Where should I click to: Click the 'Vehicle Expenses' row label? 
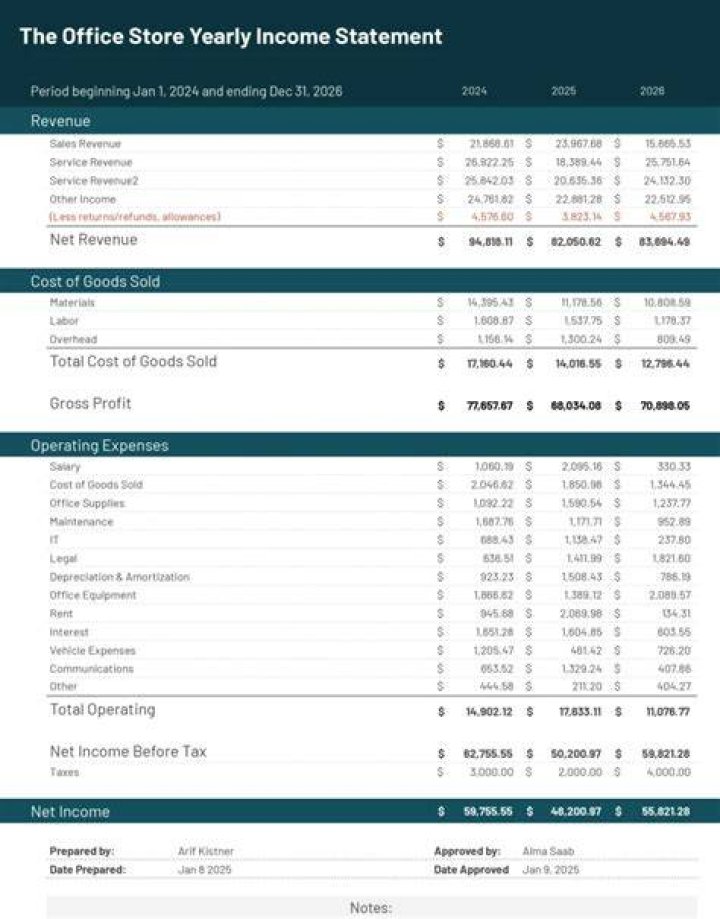(x=93, y=651)
